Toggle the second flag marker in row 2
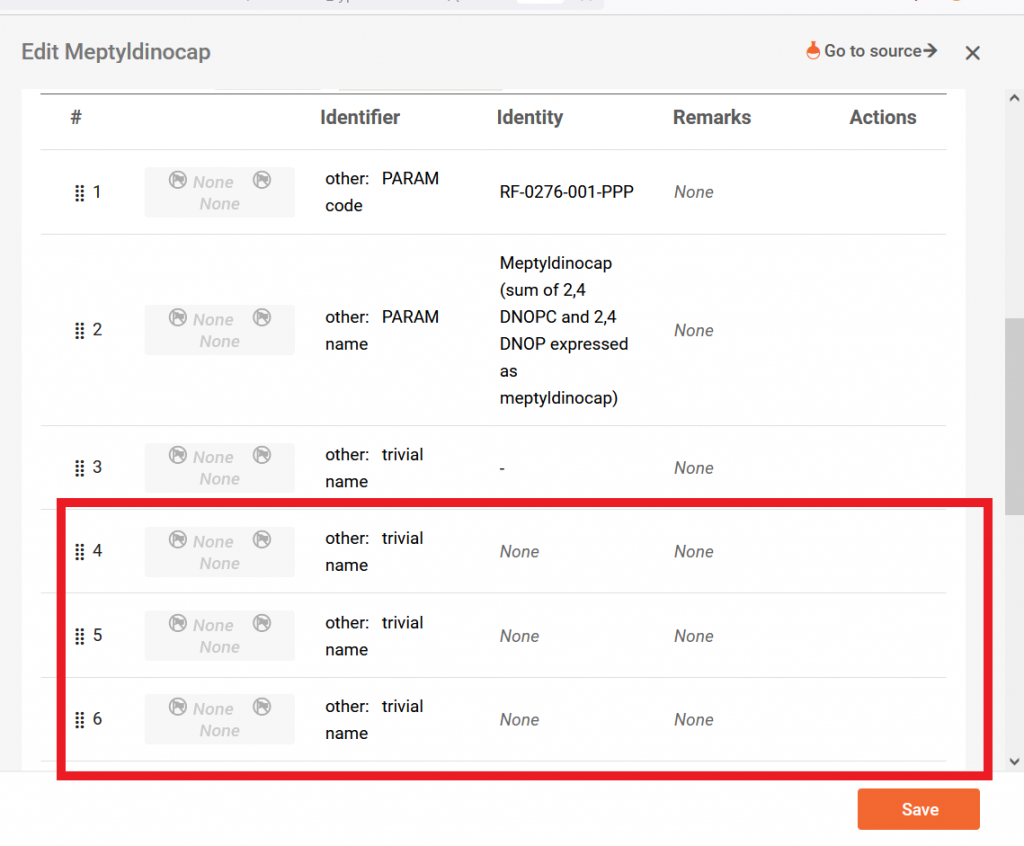Image resolution: width=1024 pixels, height=846 pixels. [x=262, y=319]
